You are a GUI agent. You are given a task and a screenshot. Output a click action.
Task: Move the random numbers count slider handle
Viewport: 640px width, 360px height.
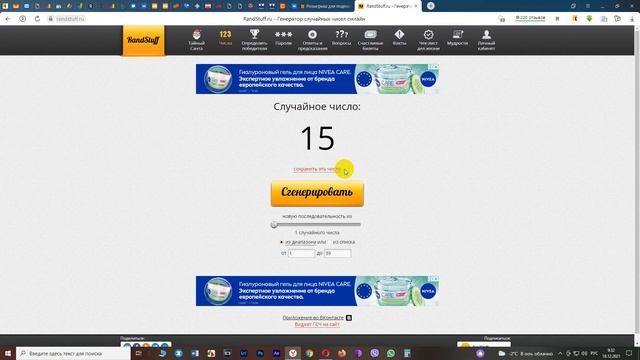pyautogui.click(x=274, y=224)
